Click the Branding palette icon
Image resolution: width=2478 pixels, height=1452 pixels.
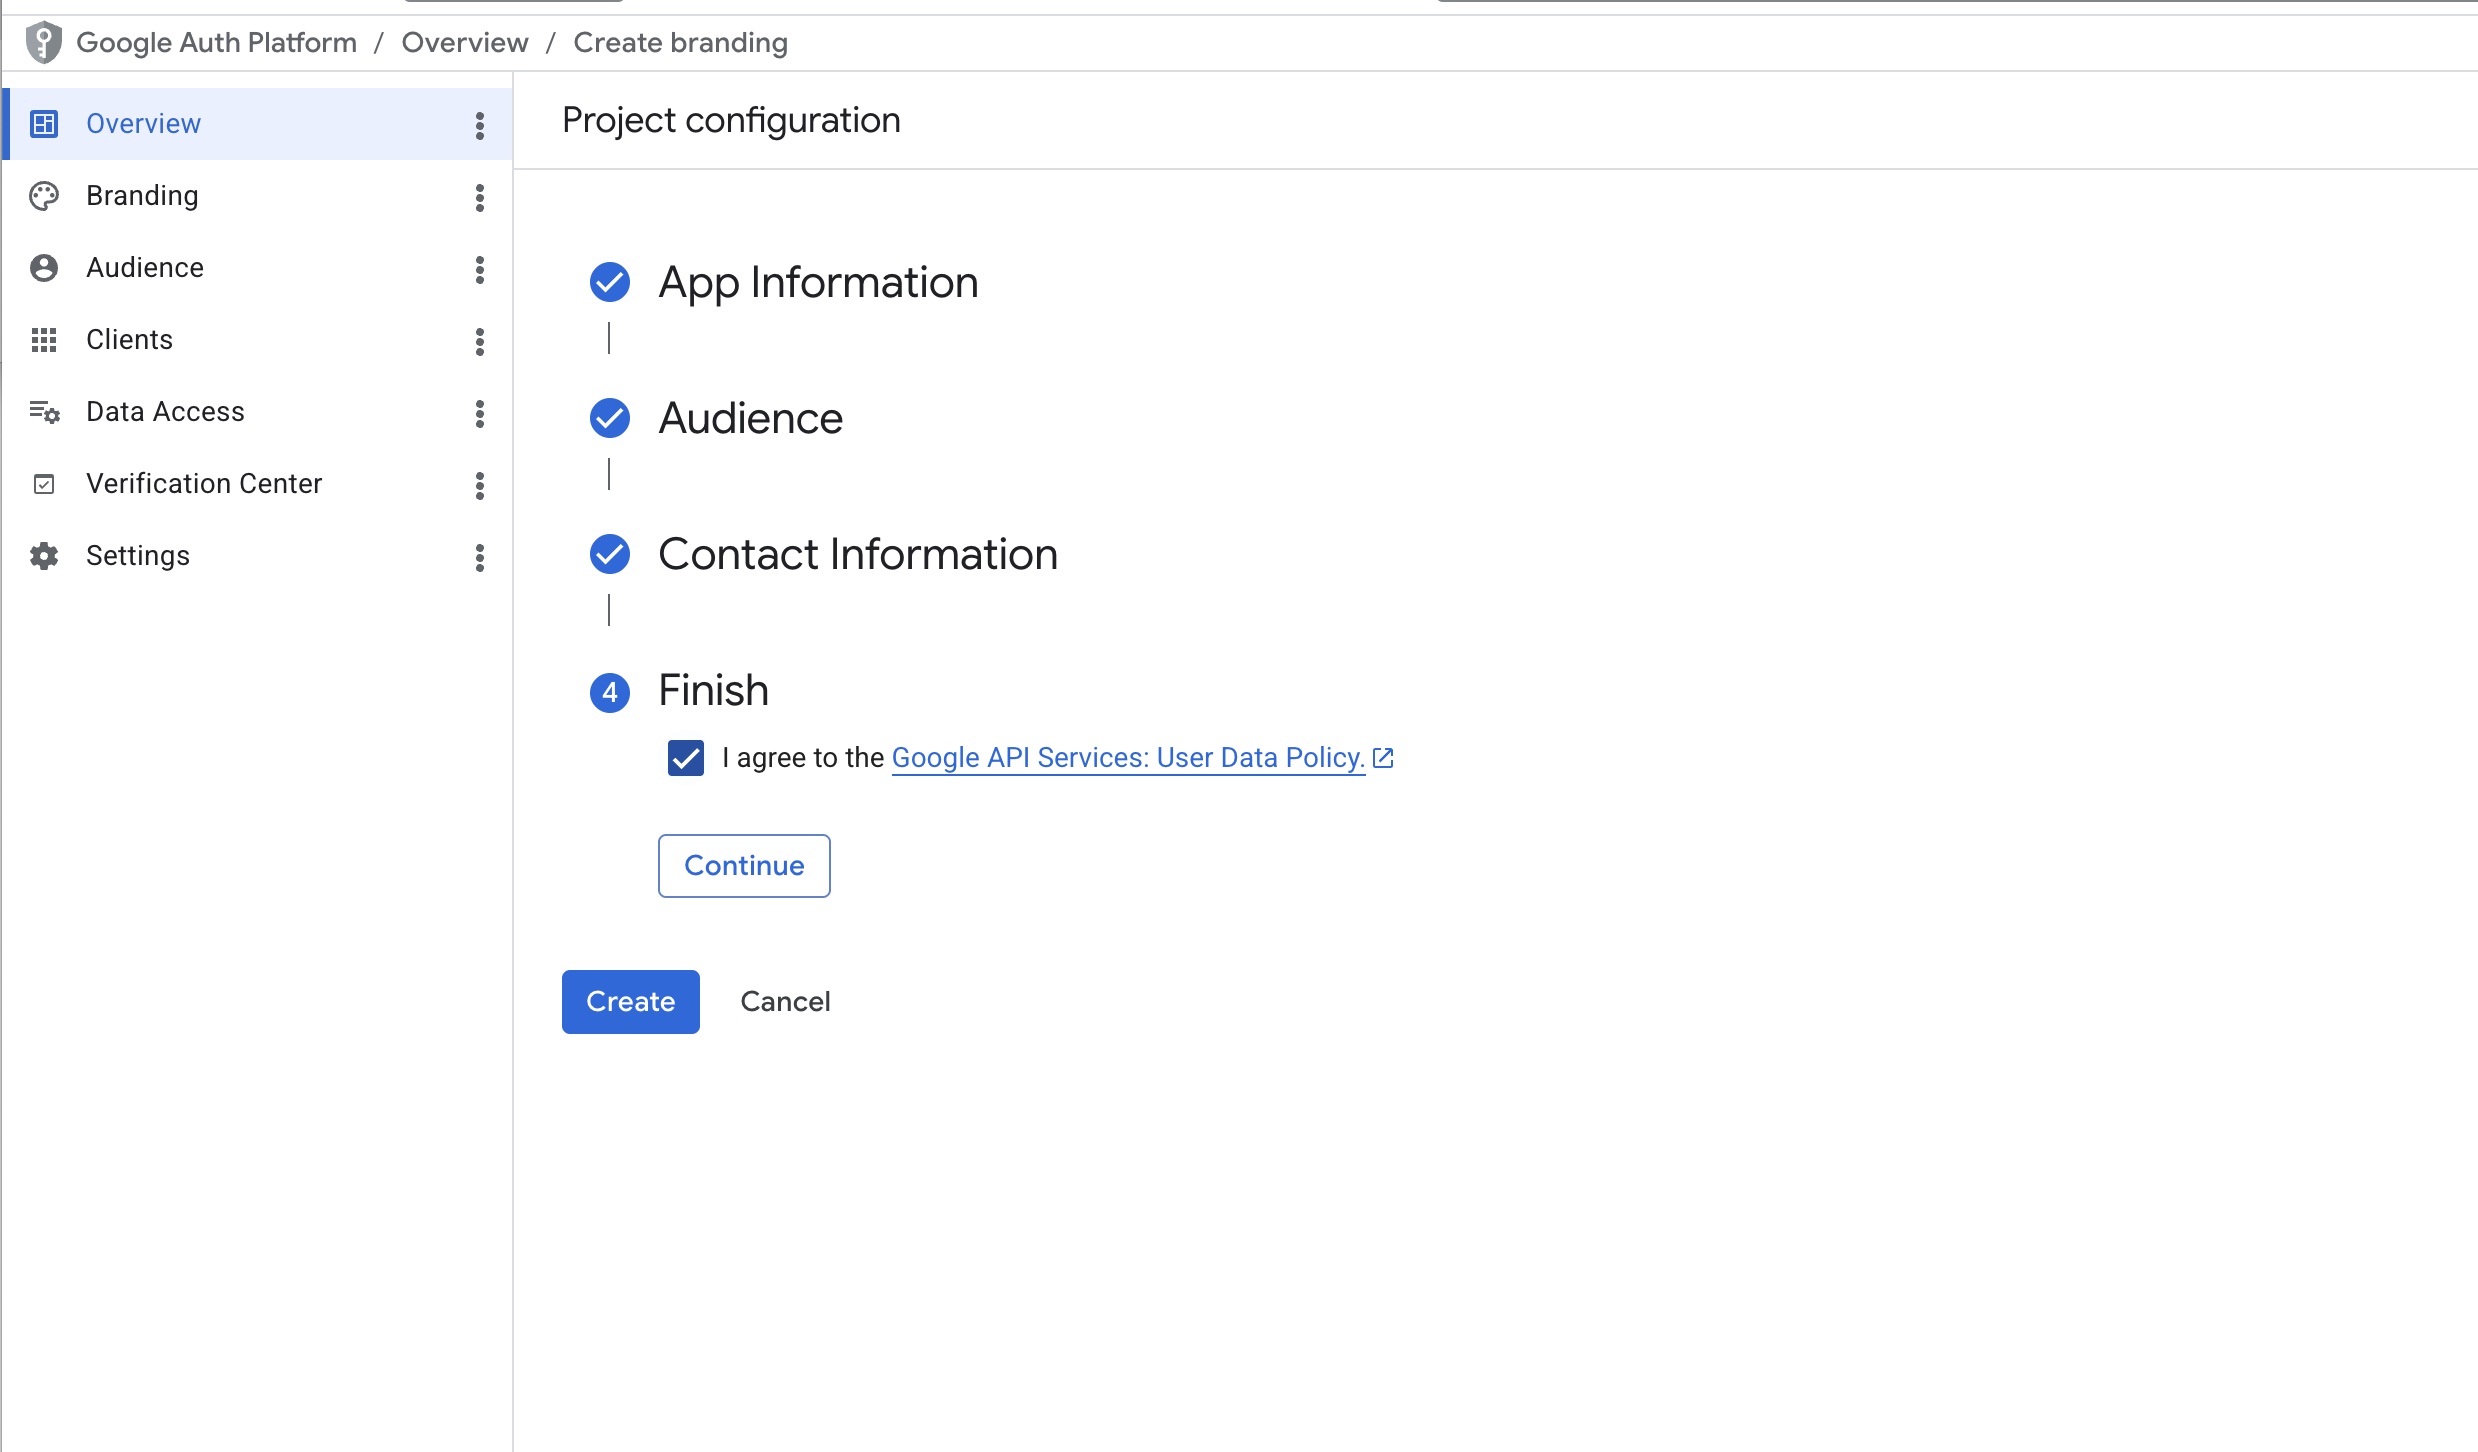pos(44,195)
